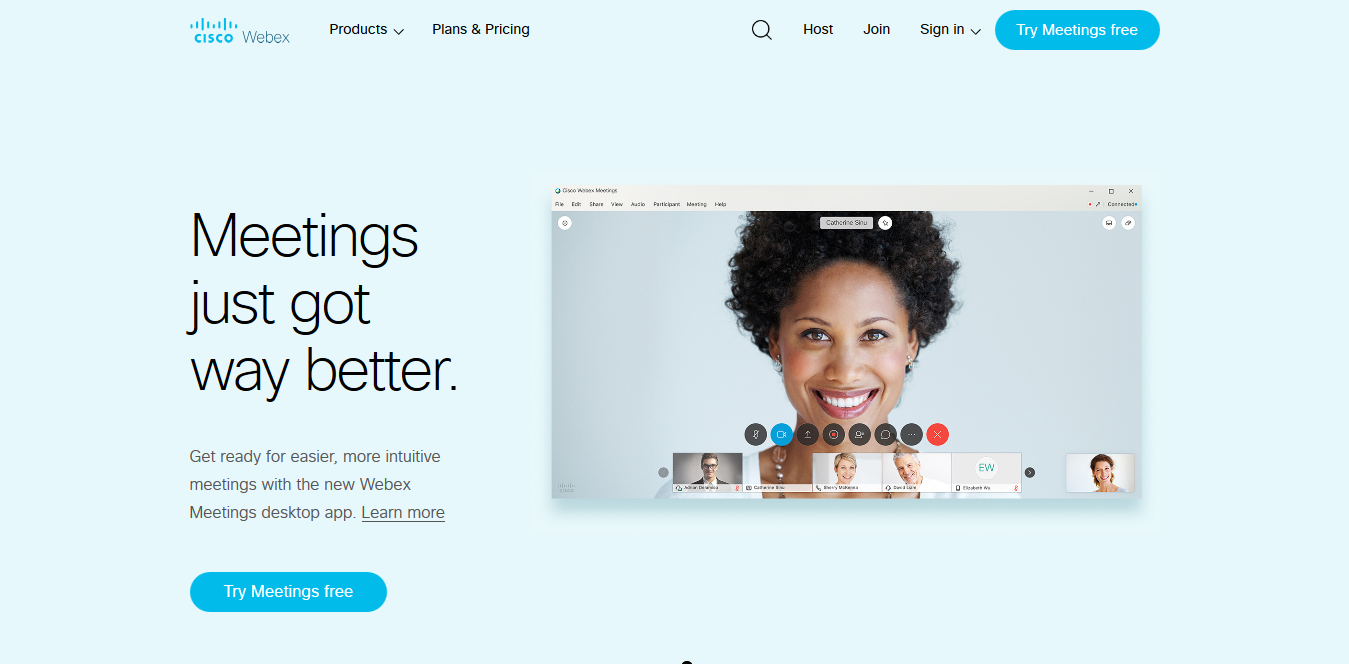Click the more options ellipsis button
This screenshot has width=1349, height=664.
tap(911, 434)
